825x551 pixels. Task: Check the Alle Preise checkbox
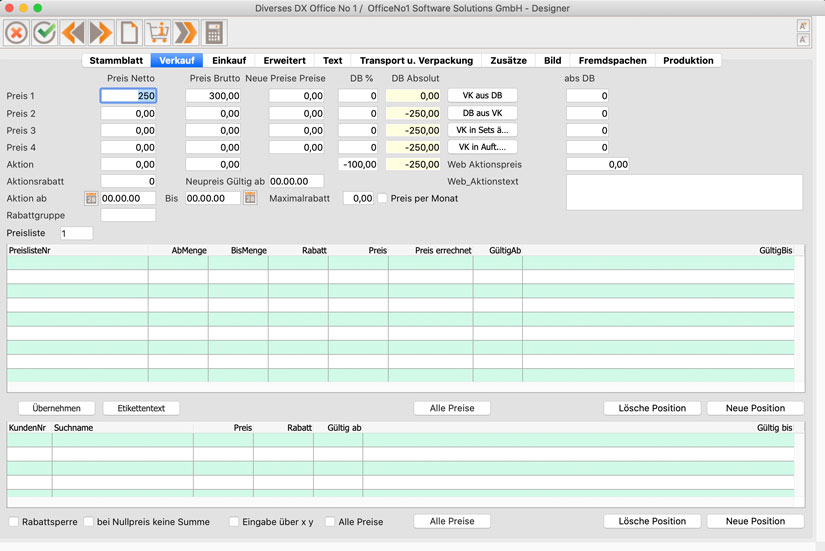(330, 522)
